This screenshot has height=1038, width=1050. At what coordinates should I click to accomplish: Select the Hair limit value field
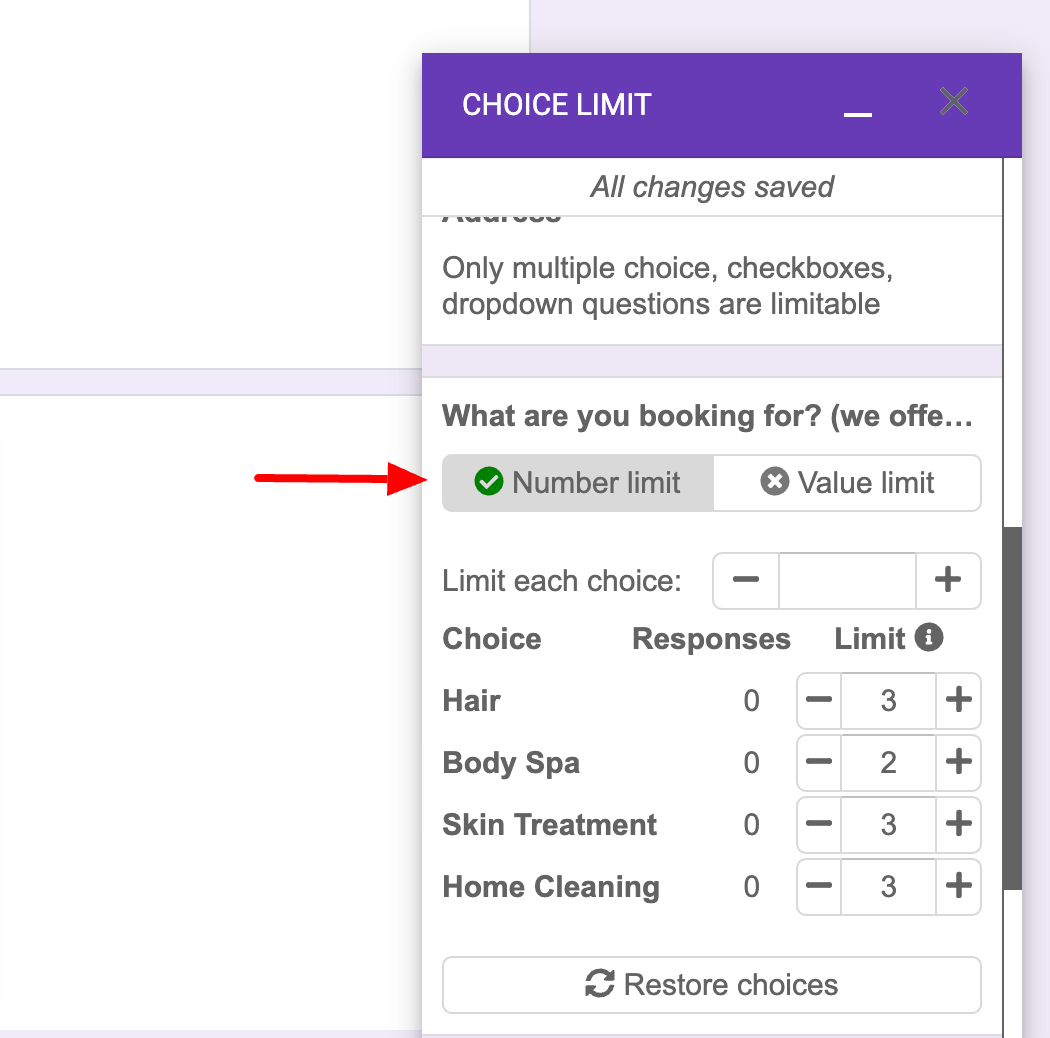point(888,701)
